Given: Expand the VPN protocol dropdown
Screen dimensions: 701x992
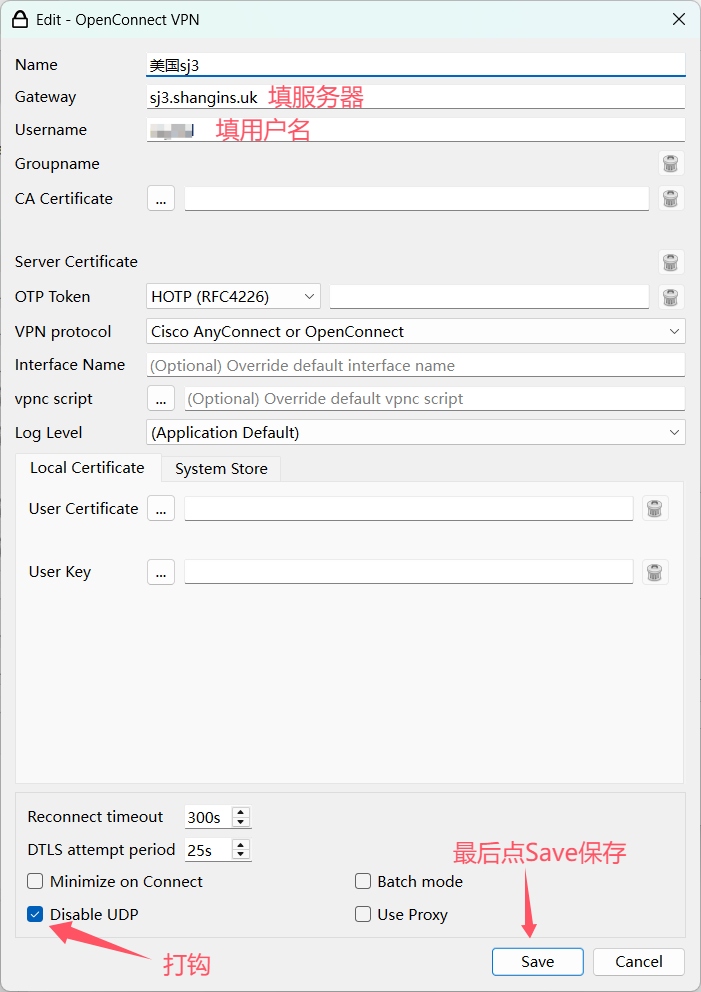Looking at the screenshot, I should [415, 332].
